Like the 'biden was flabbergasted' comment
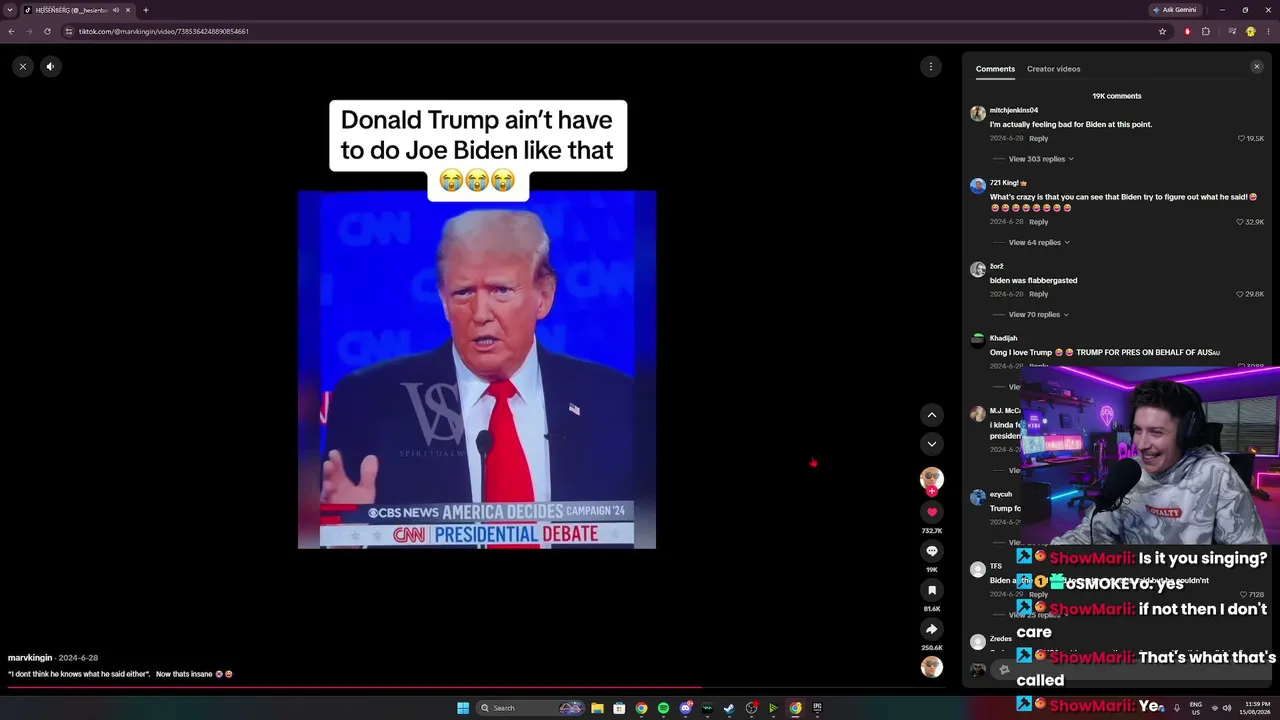Viewport: 1280px width, 720px height. 1241,294
